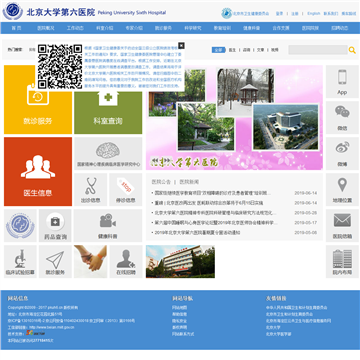Click the 网站地图 footer link
360x360 pixels.
point(179,308)
